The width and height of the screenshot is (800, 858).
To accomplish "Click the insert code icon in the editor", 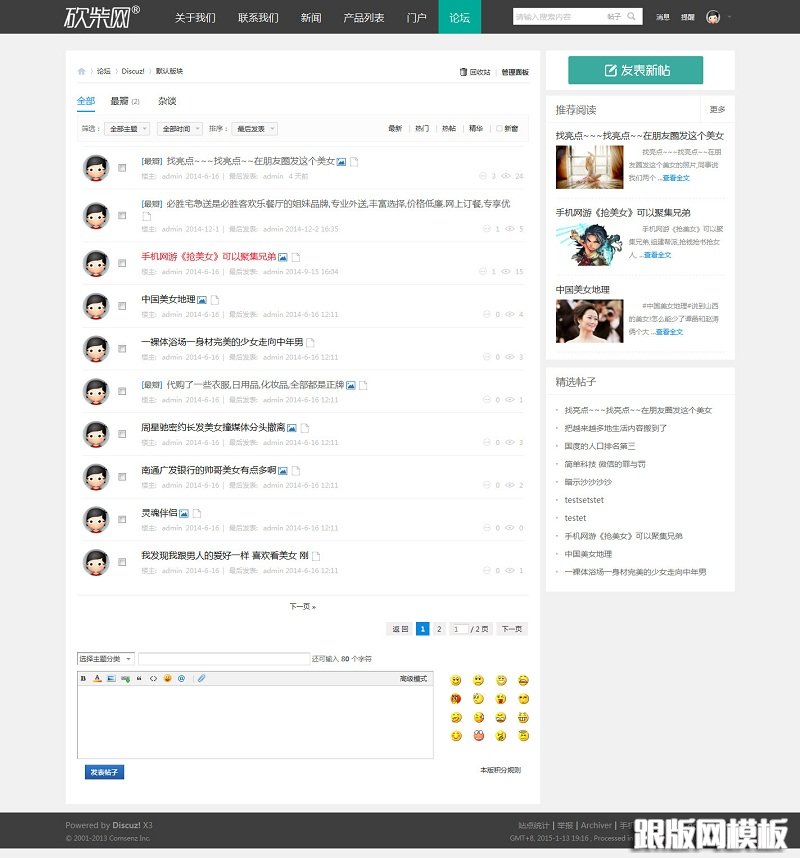I will pyautogui.click(x=152, y=679).
